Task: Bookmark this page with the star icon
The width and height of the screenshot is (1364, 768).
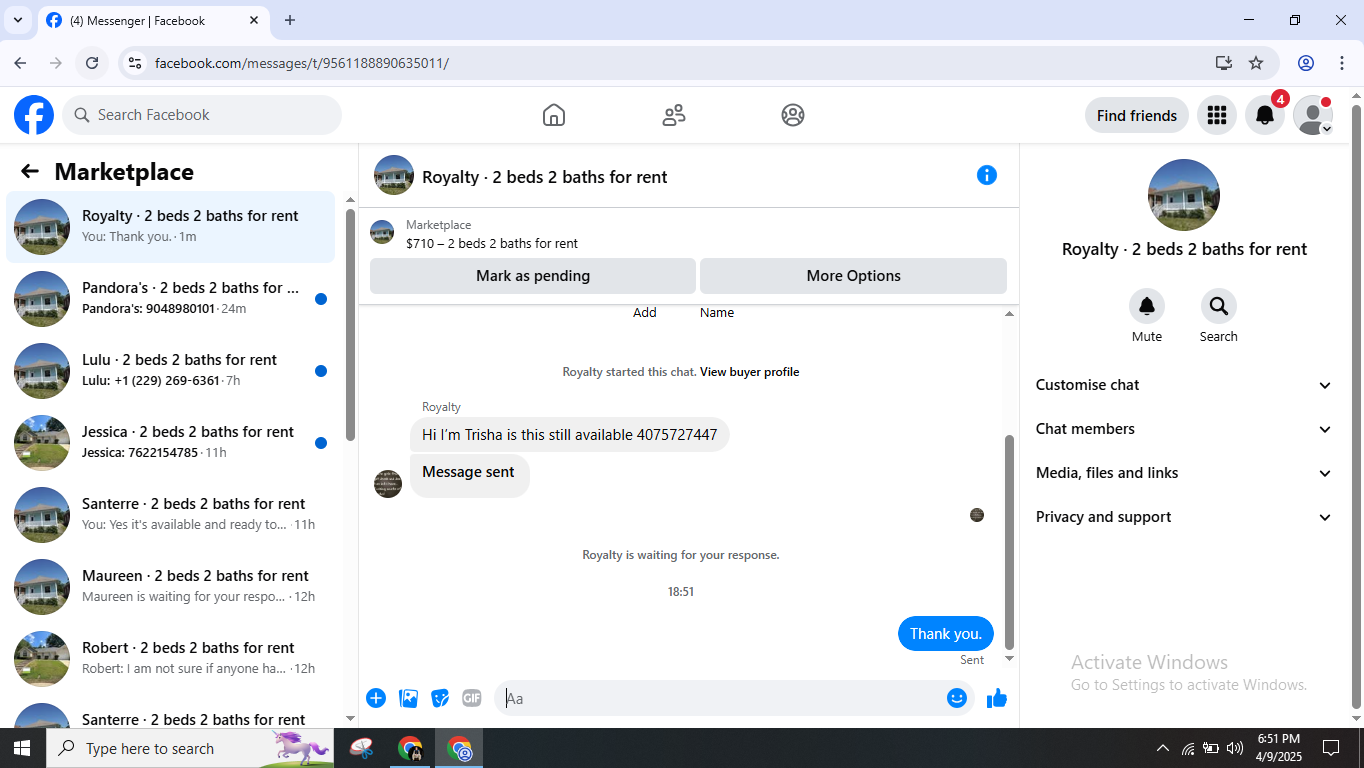Action: (x=1257, y=63)
